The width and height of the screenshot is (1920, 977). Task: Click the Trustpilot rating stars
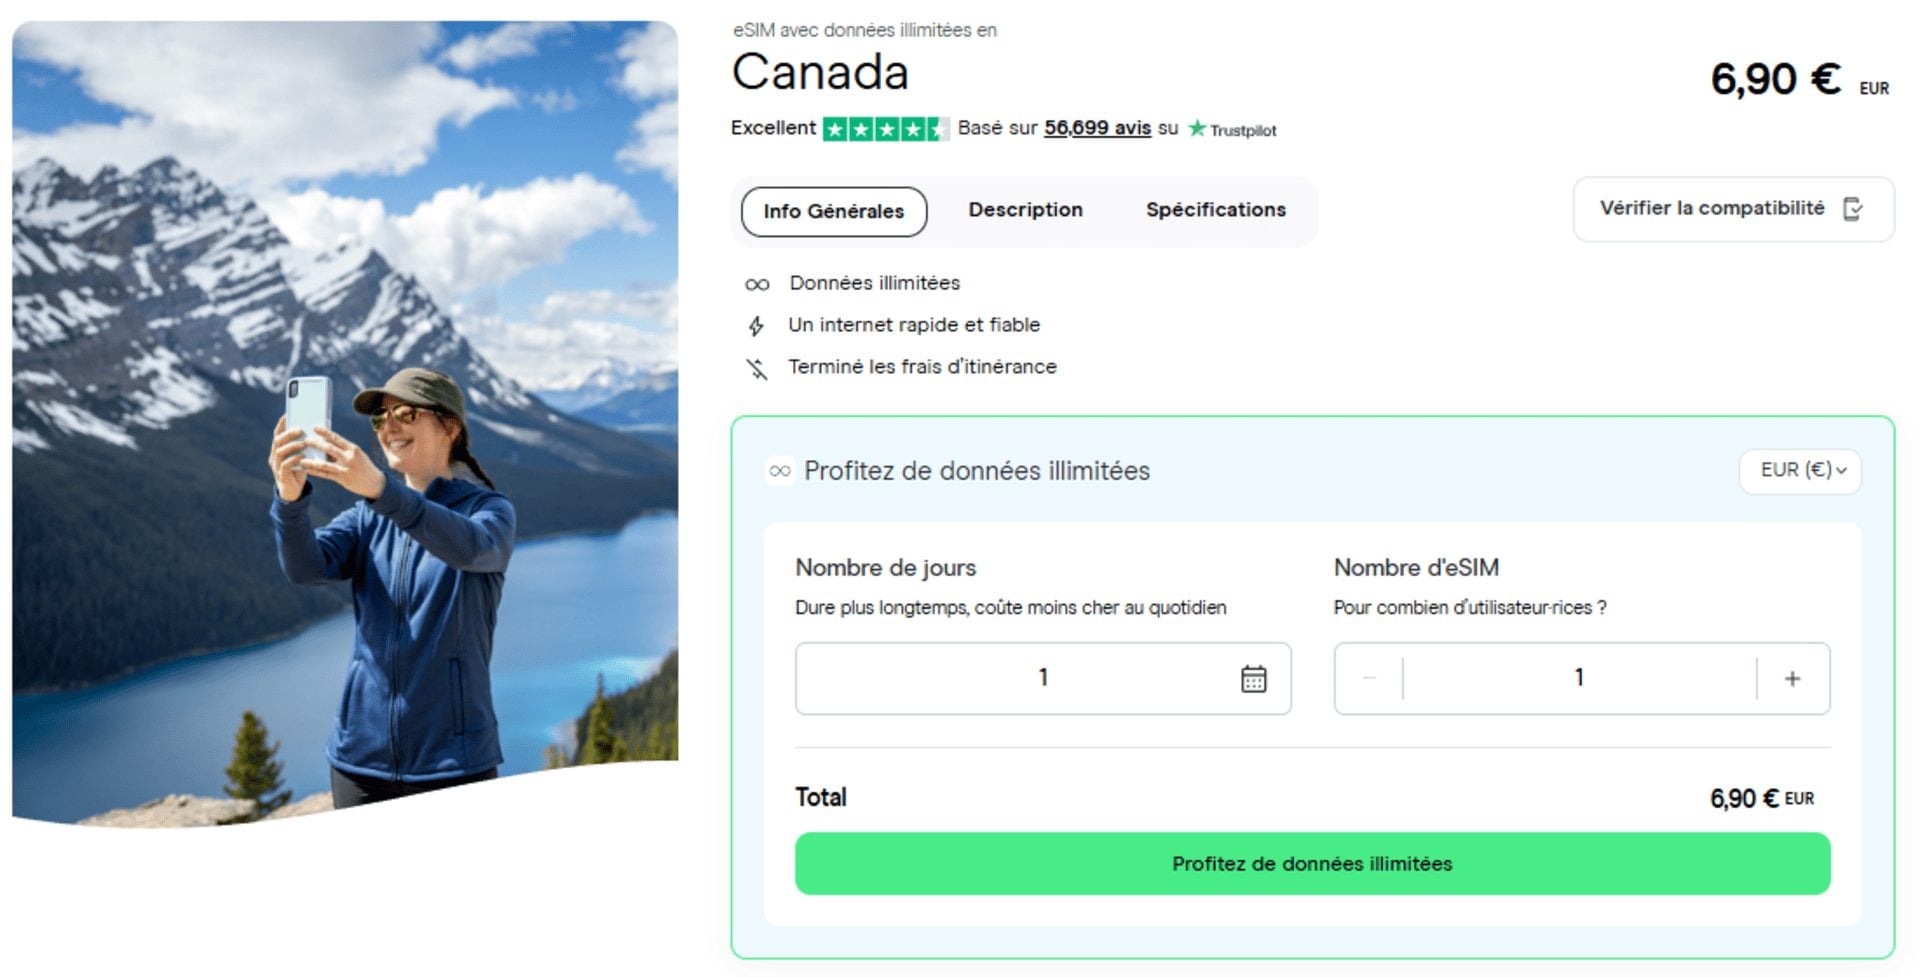pyautogui.click(x=885, y=128)
